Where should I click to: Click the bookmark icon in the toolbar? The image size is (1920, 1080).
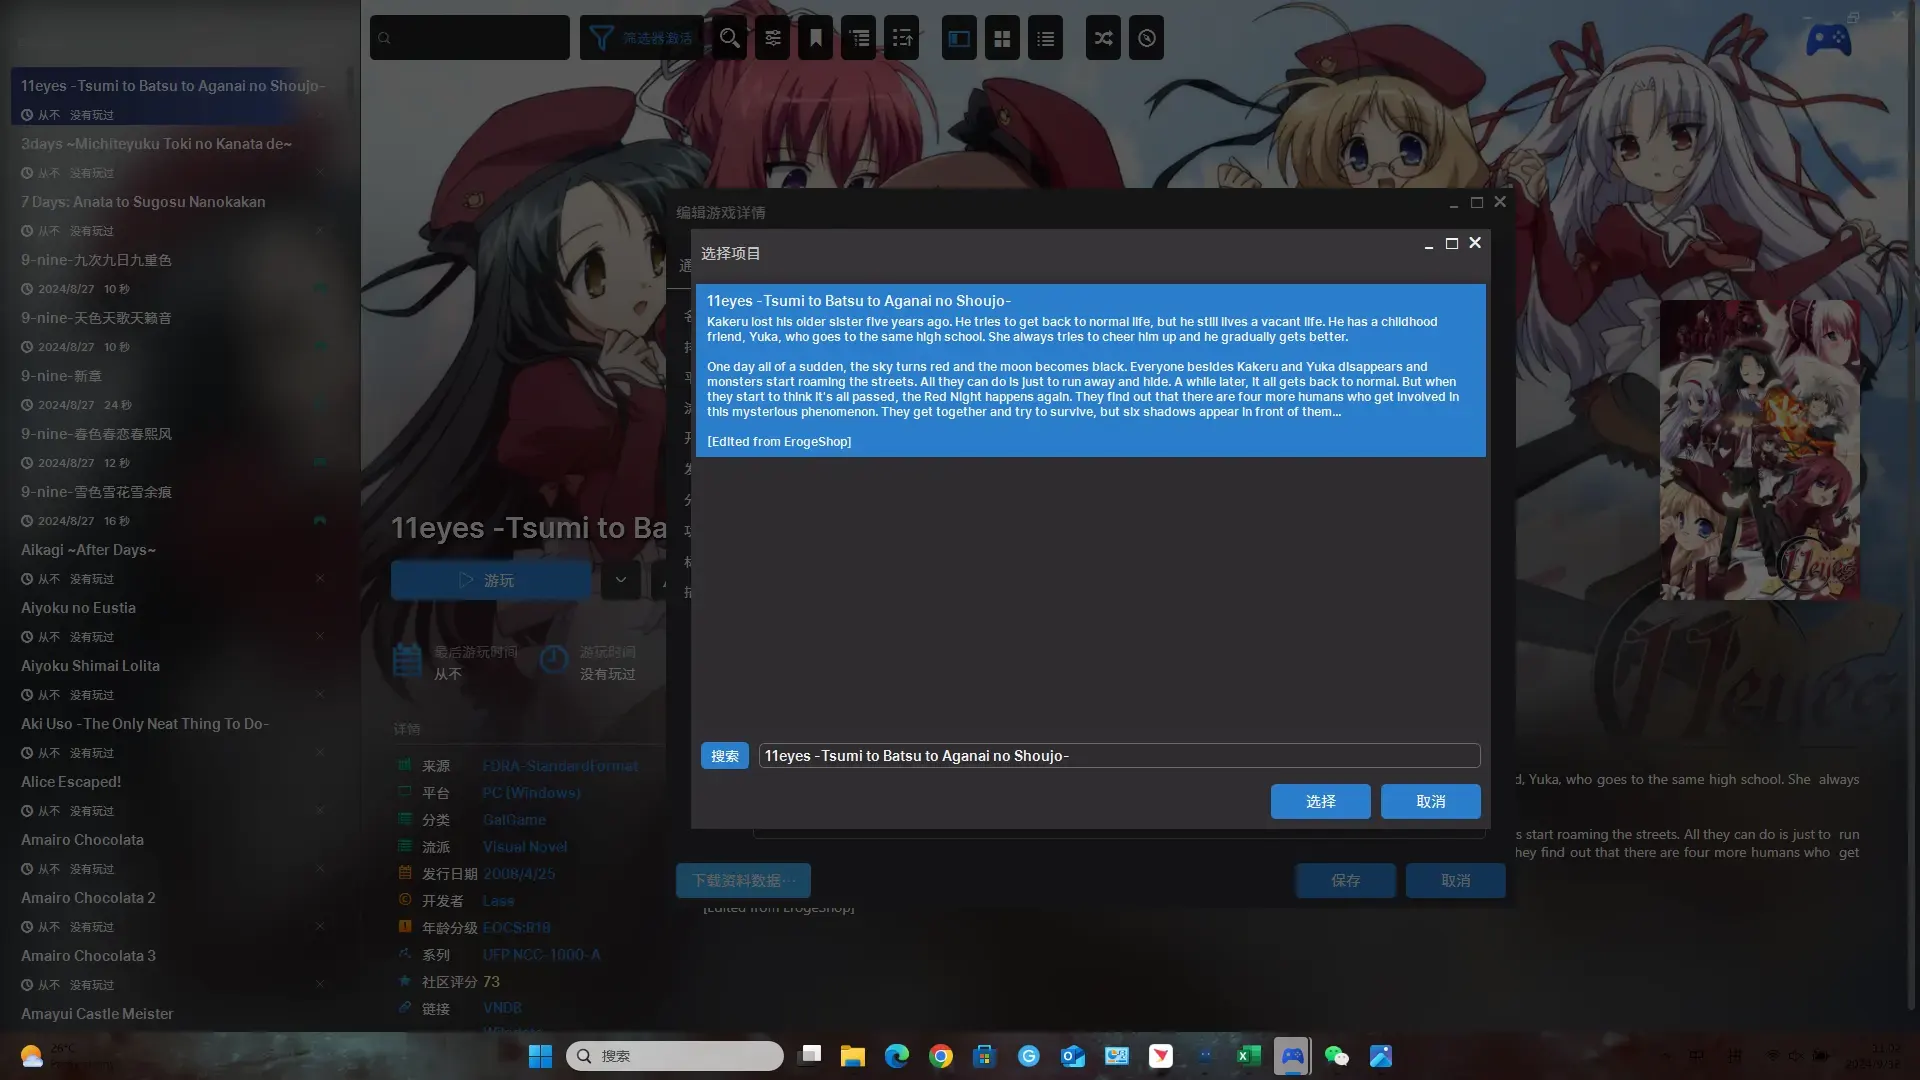[816, 38]
